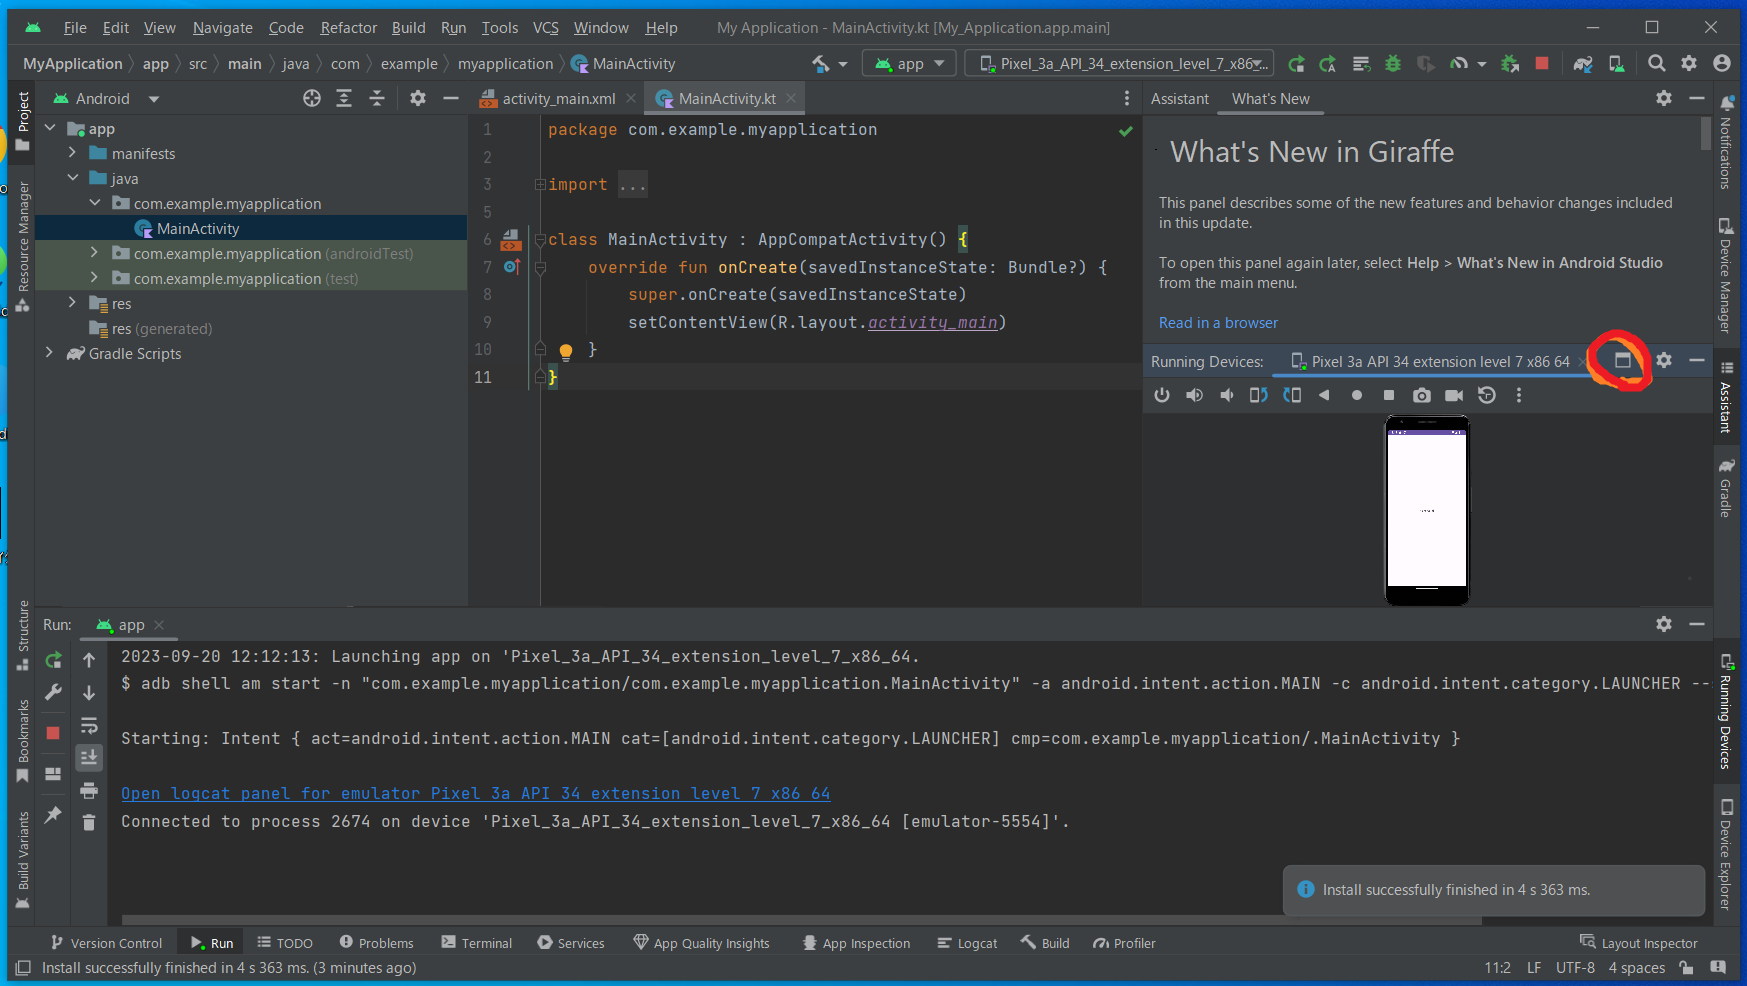Toggle Resource Manager sidebar button
Image resolution: width=1747 pixels, height=986 pixels.
[x=23, y=247]
